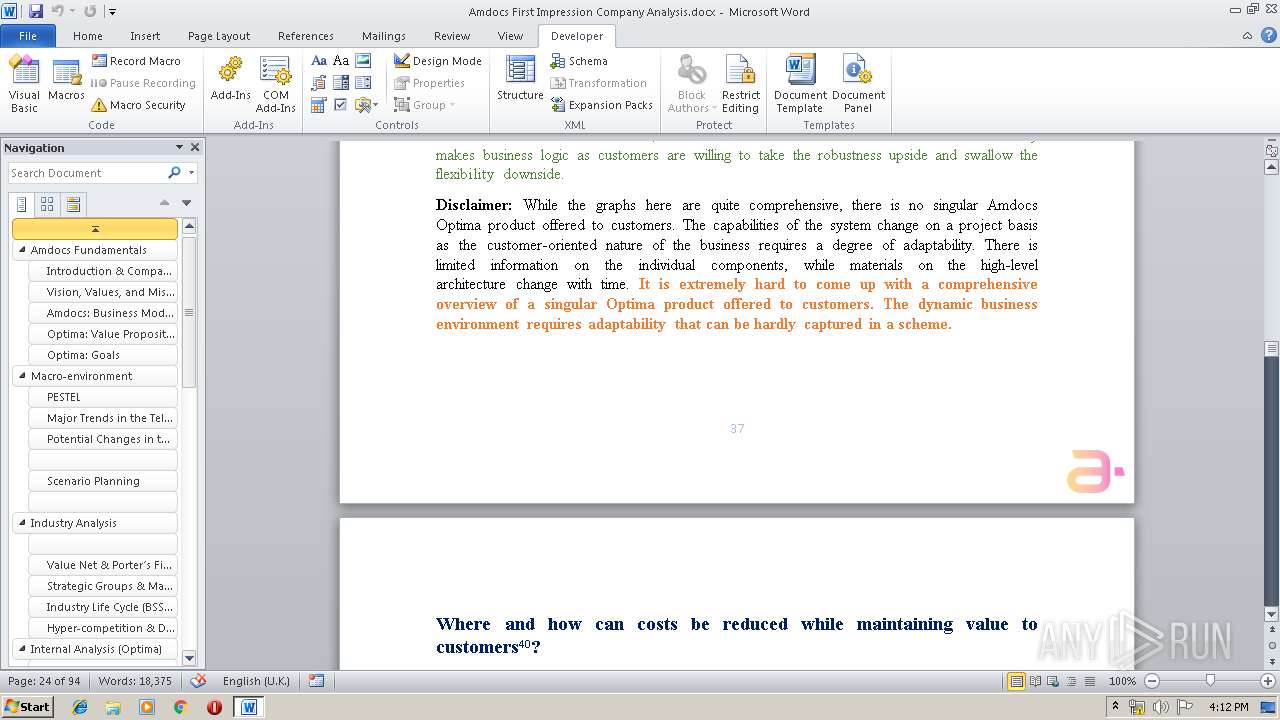Image resolution: width=1280 pixels, height=720 pixels.
Task: Open the Visual Basic editor
Action: tap(24, 84)
